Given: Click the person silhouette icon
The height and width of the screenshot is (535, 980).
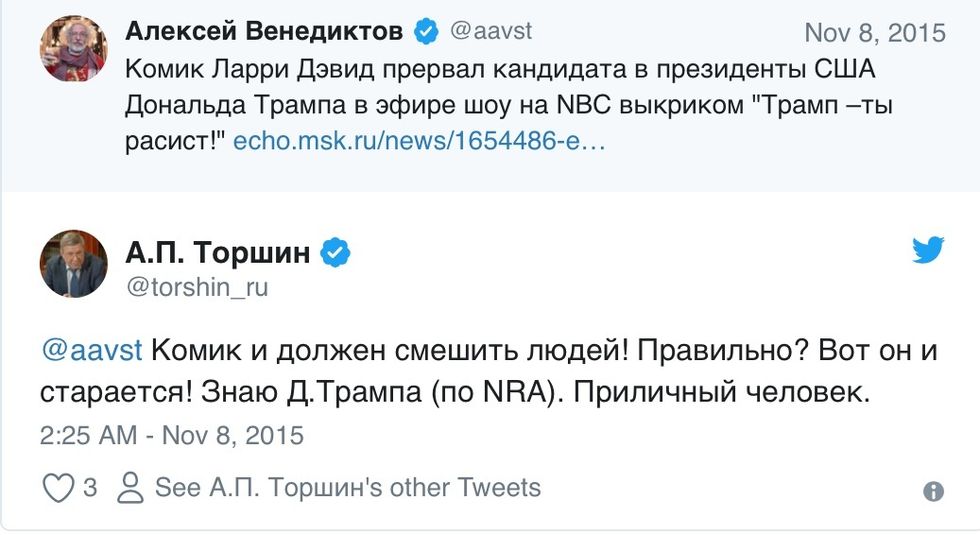Looking at the screenshot, I should (131, 488).
